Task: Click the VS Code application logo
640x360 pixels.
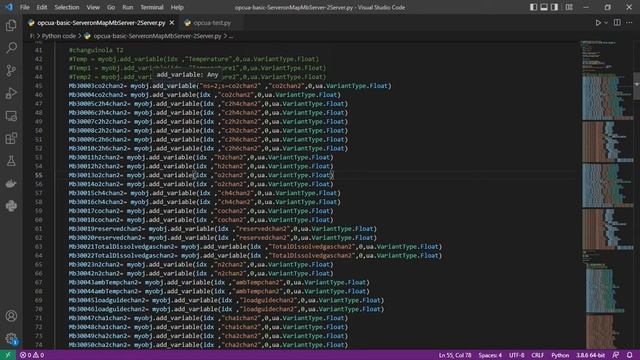Action: click(x=9, y=7)
